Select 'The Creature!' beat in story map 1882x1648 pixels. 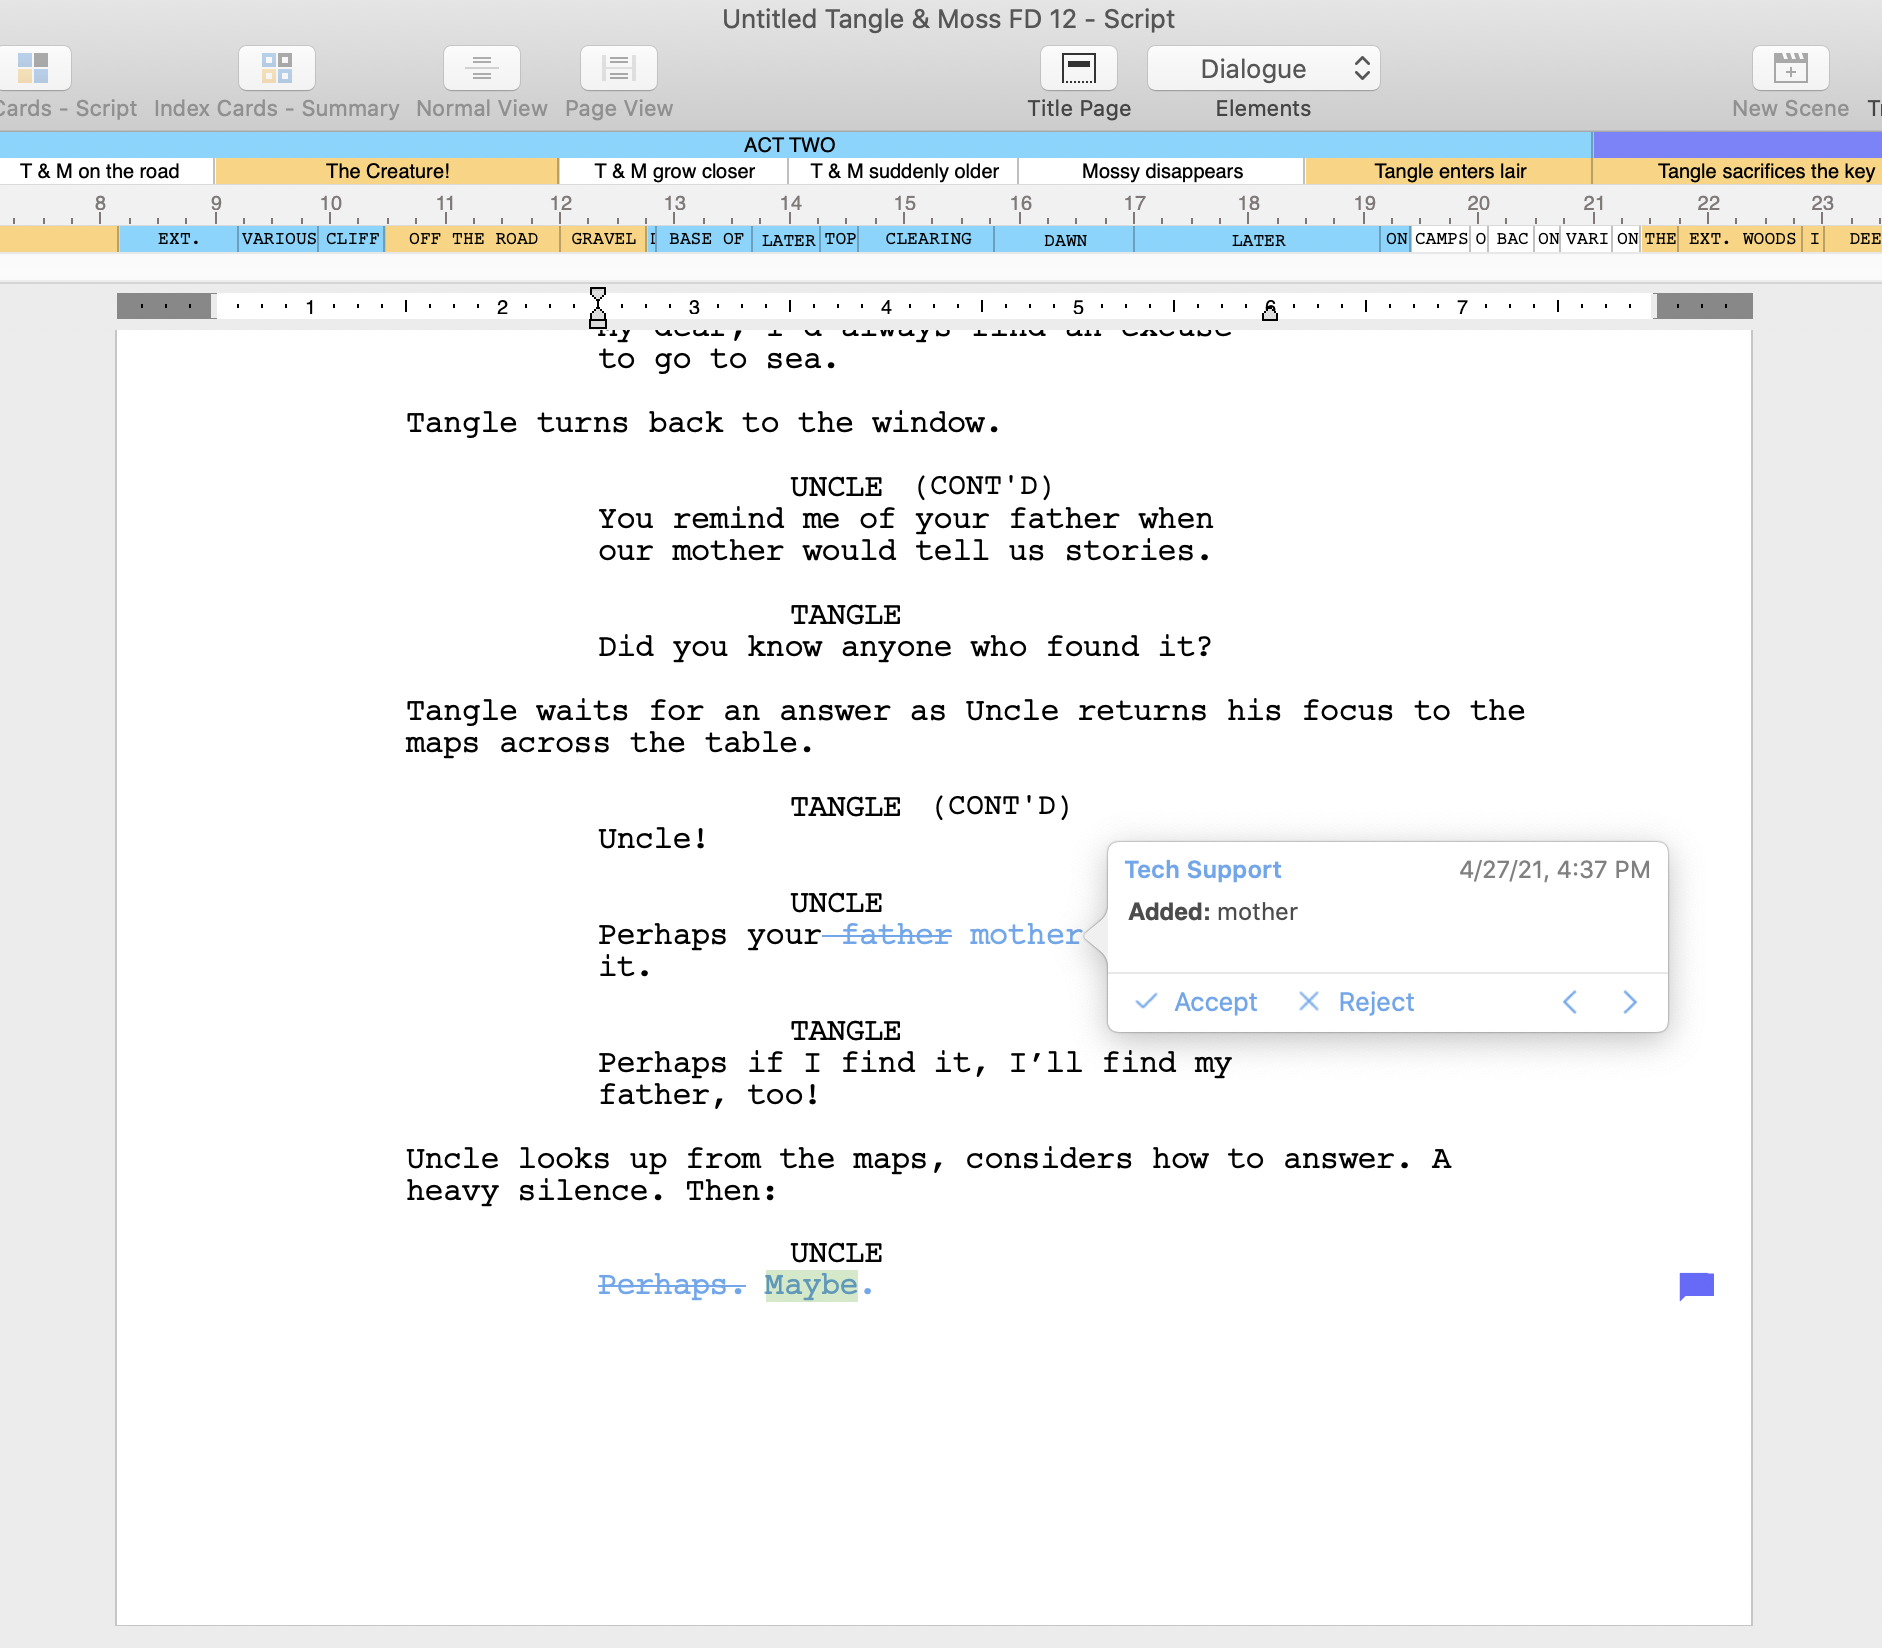(x=387, y=171)
